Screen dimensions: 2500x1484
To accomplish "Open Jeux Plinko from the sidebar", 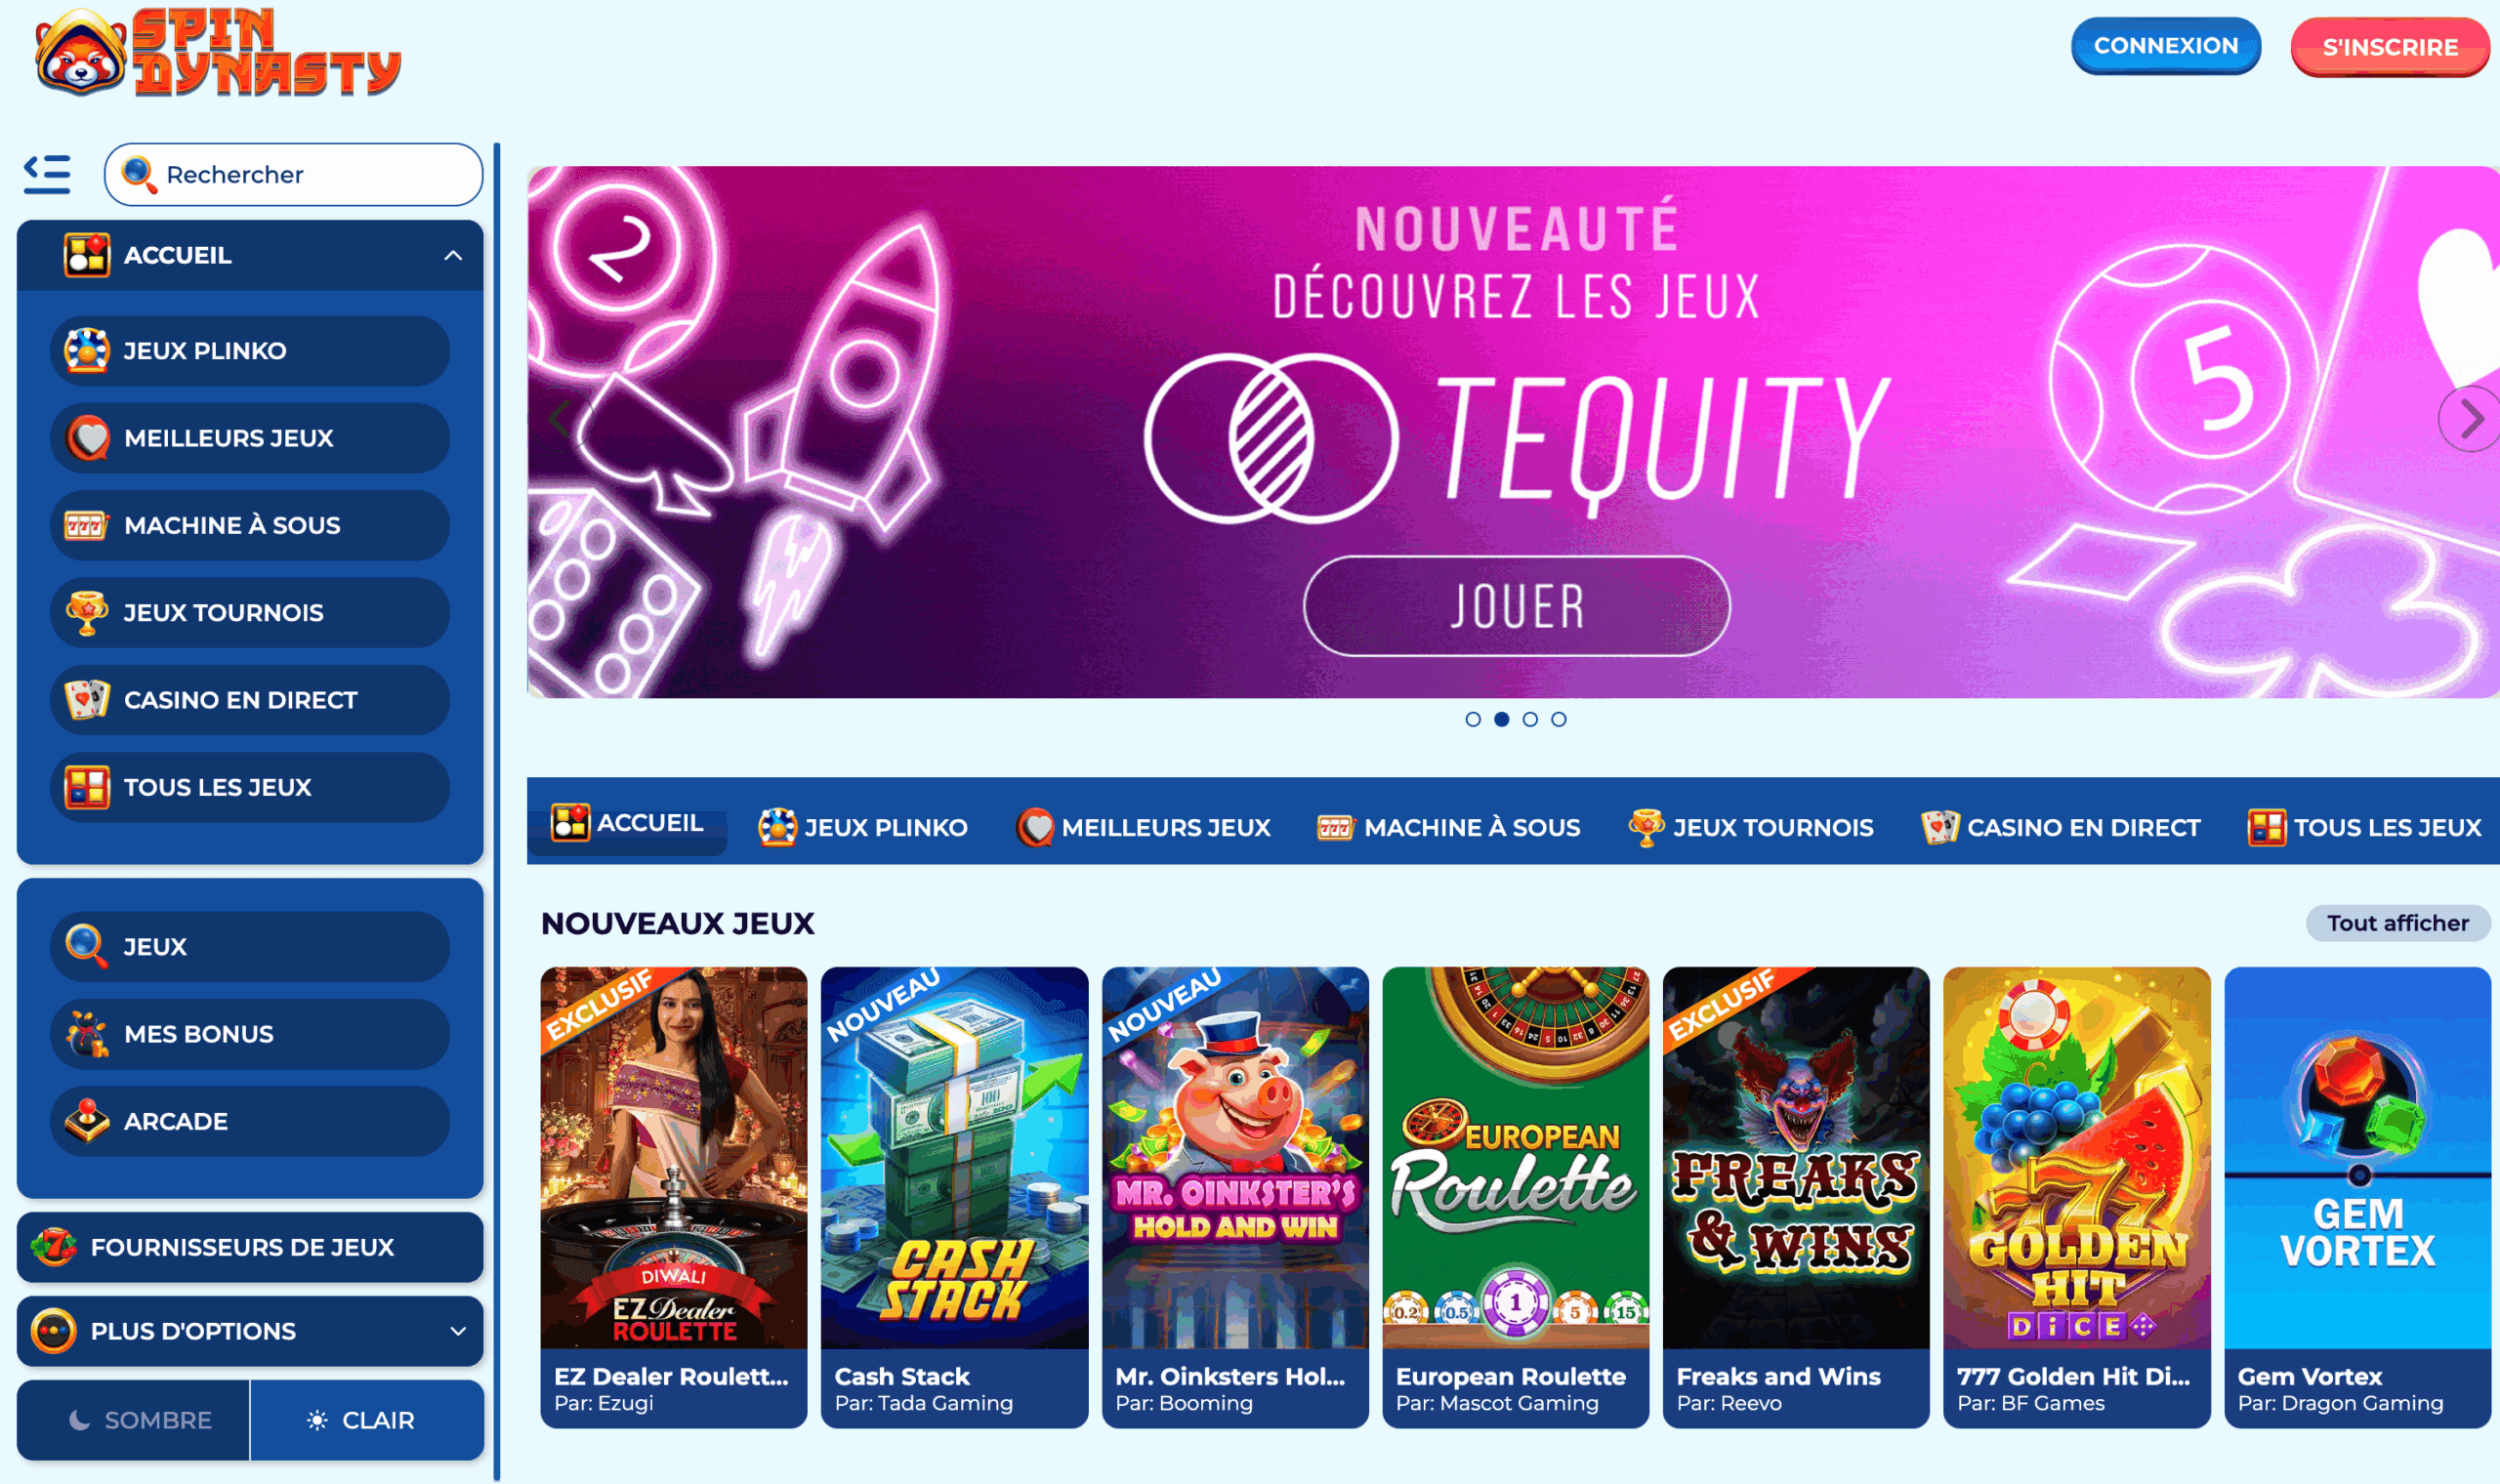I will [250, 351].
